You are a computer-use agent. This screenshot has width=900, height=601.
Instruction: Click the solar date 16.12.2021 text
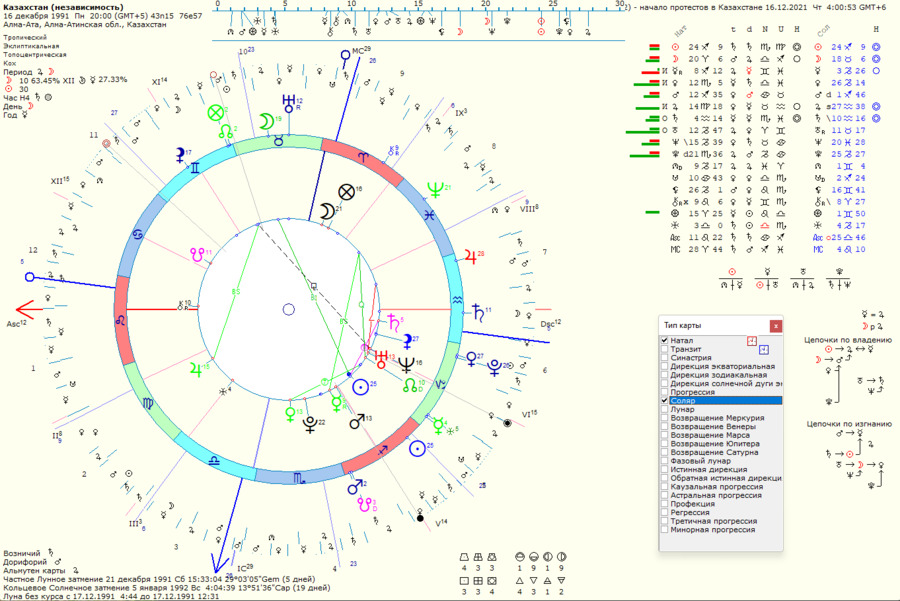[776, 7]
